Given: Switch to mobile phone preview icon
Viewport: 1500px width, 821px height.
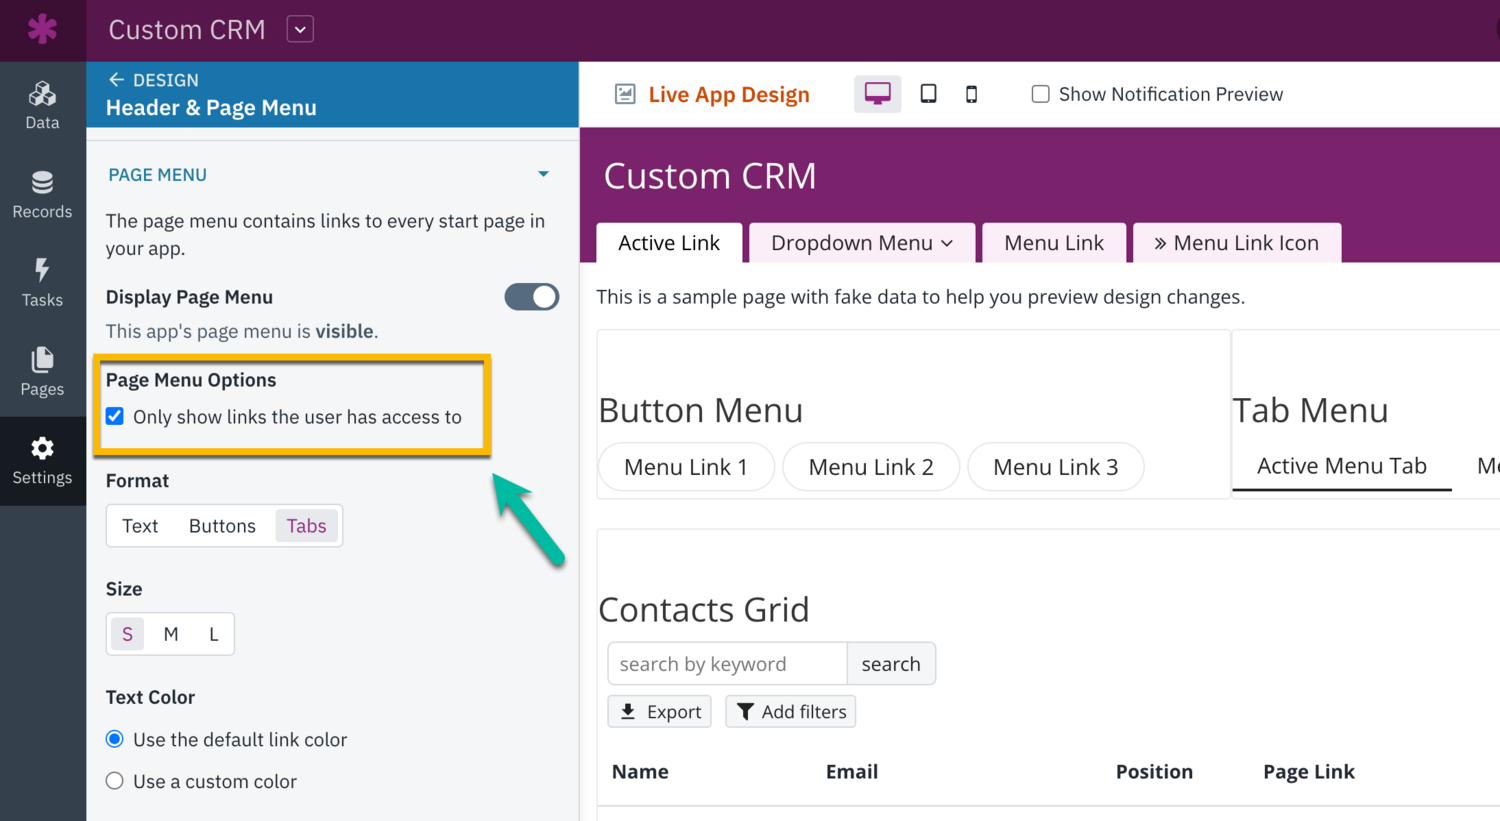Looking at the screenshot, I should click(971, 94).
